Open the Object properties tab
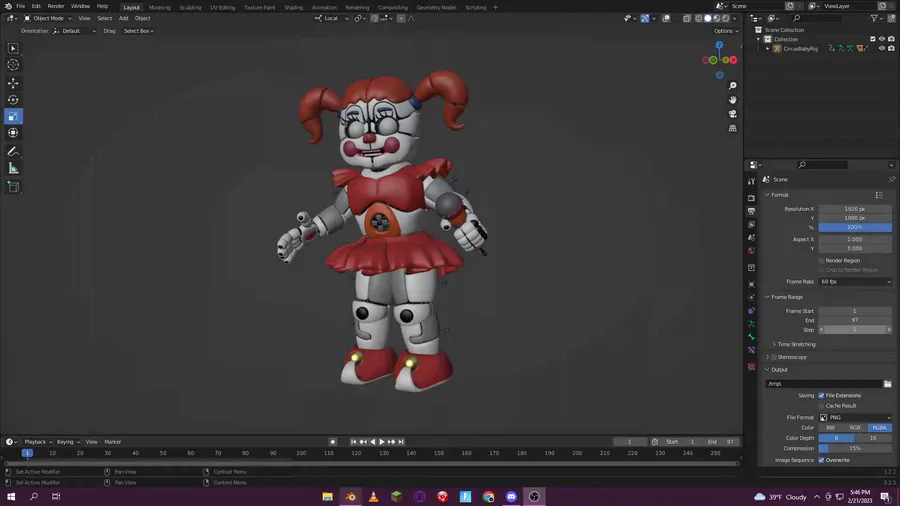Screen dimensions: 900x506 point(751,285)
